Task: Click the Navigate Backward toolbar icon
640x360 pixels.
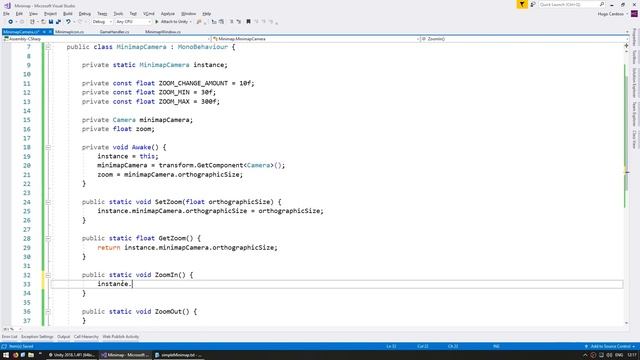Action: click(x=11, y=22)
